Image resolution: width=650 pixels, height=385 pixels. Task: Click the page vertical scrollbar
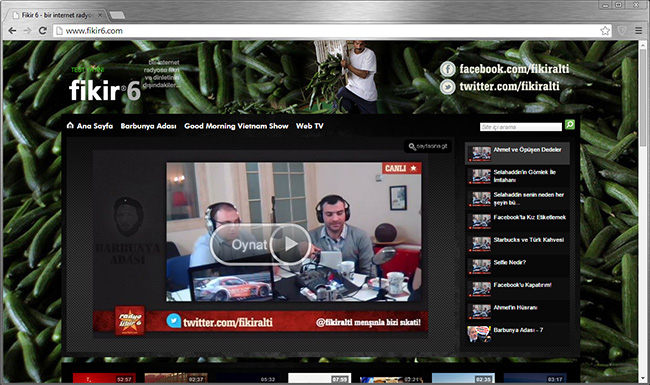tap(643, 211)
